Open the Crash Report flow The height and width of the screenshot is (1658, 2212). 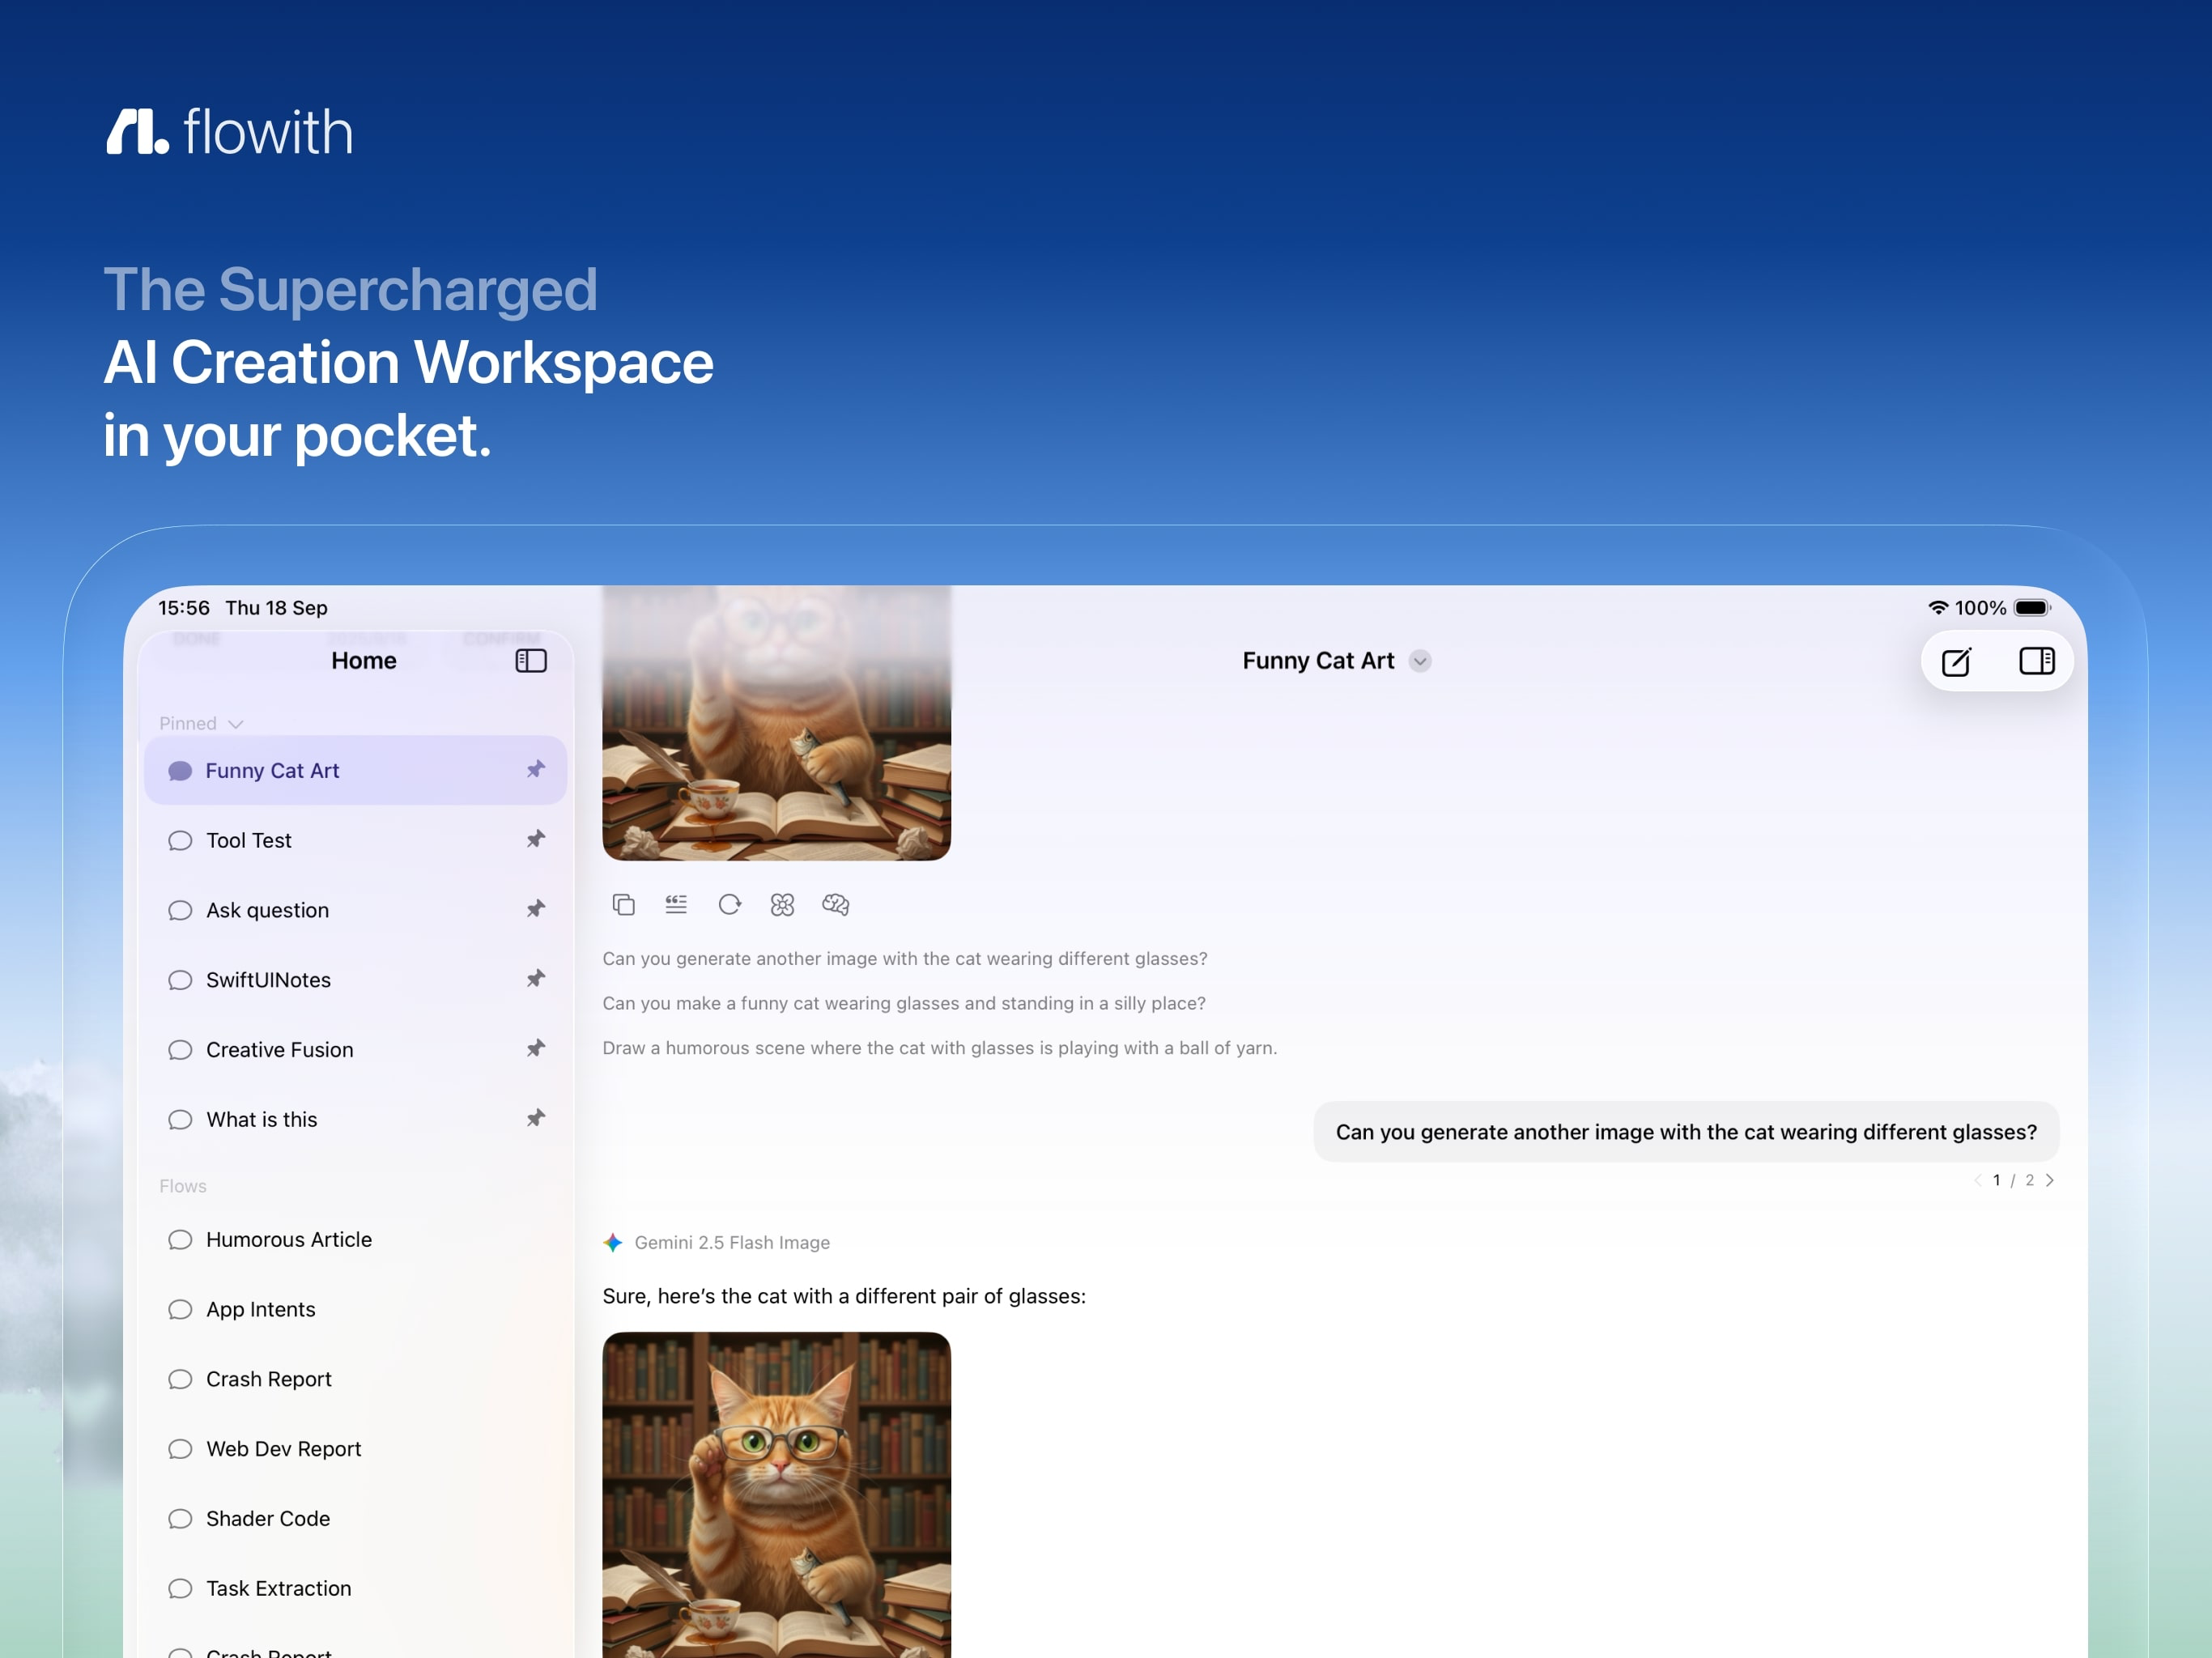355,1380
